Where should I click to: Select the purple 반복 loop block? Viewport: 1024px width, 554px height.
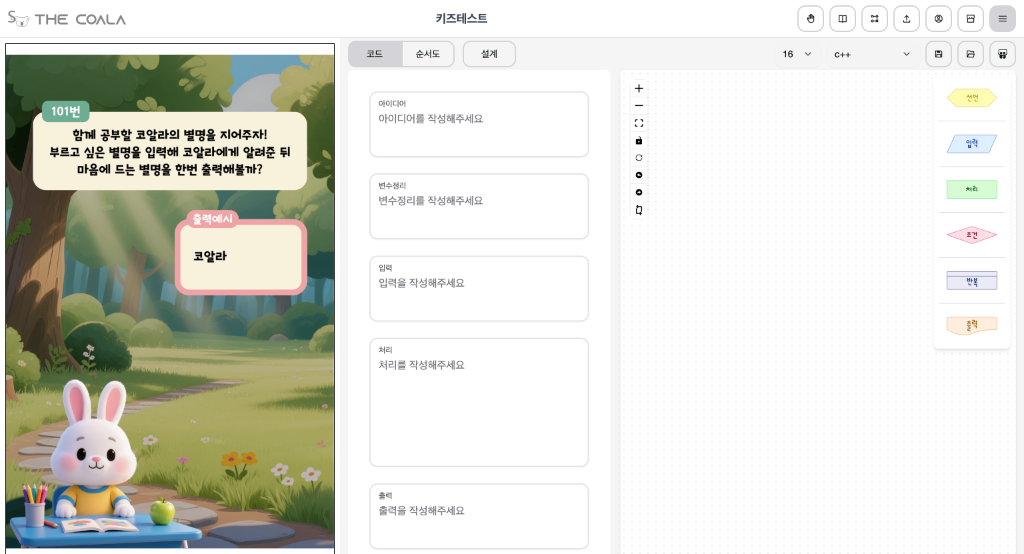tap(972, 281)
